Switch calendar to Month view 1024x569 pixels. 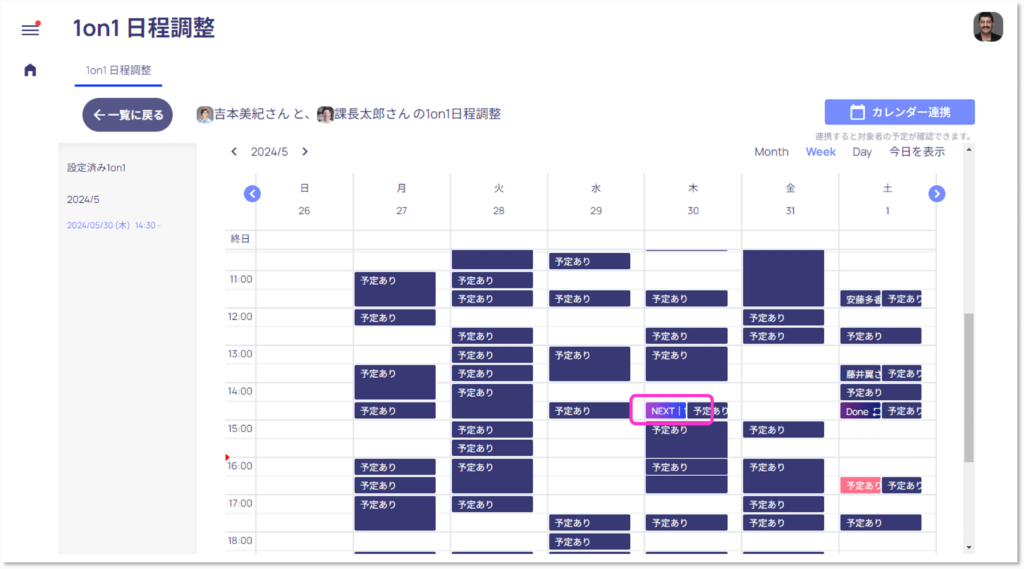click(771, 152)
